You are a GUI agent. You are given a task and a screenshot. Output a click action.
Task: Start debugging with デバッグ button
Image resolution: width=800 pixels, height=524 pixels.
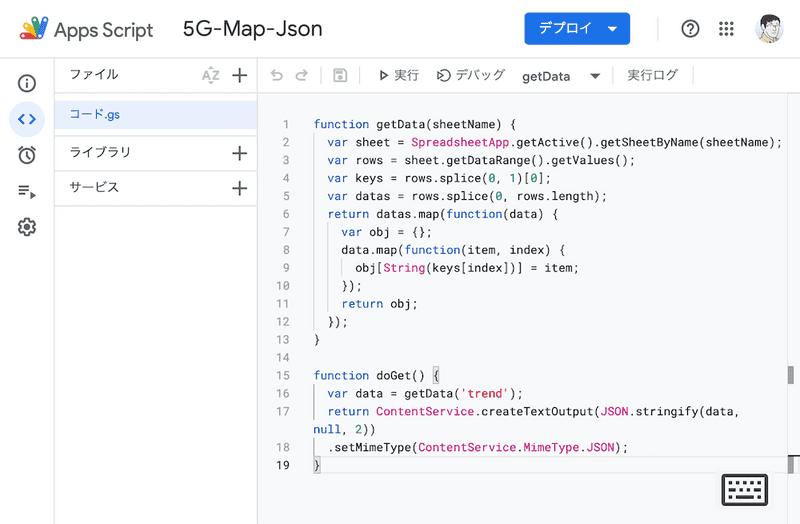pos(471,75)
